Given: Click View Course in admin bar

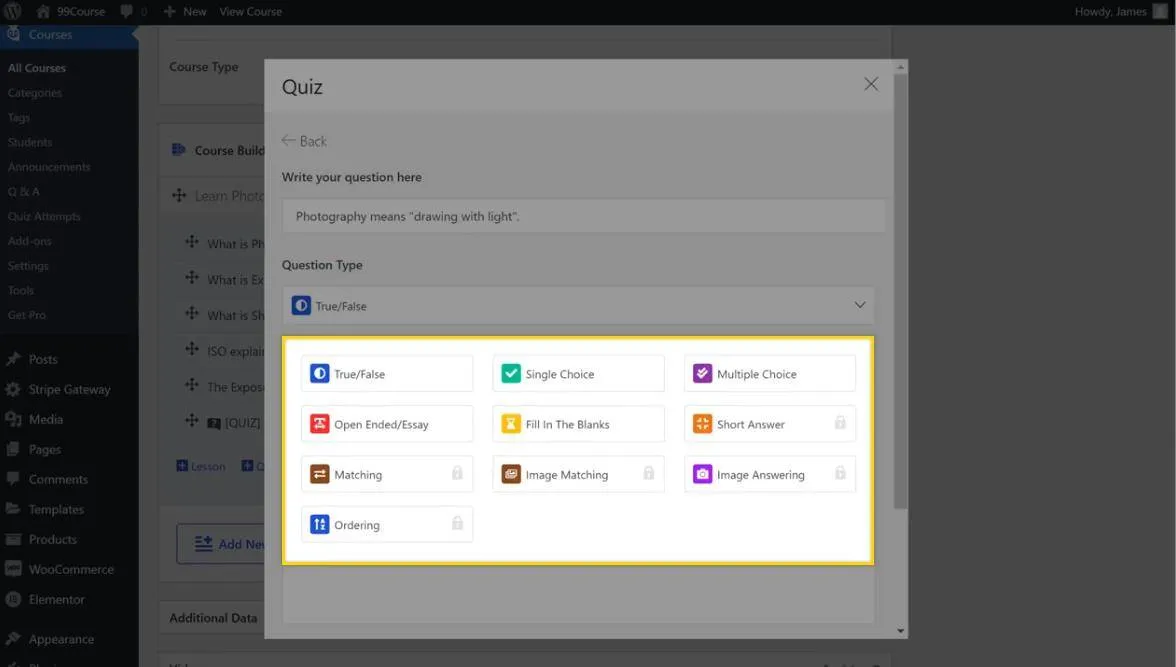Looking at the screenshot, I should tap(250, 12).
